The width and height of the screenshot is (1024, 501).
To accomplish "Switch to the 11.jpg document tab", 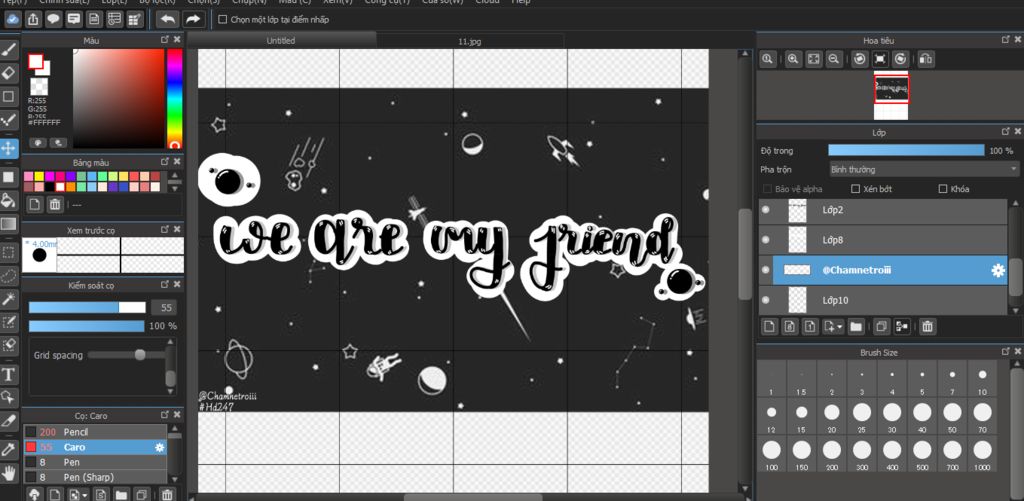I will tap(469, 41).
